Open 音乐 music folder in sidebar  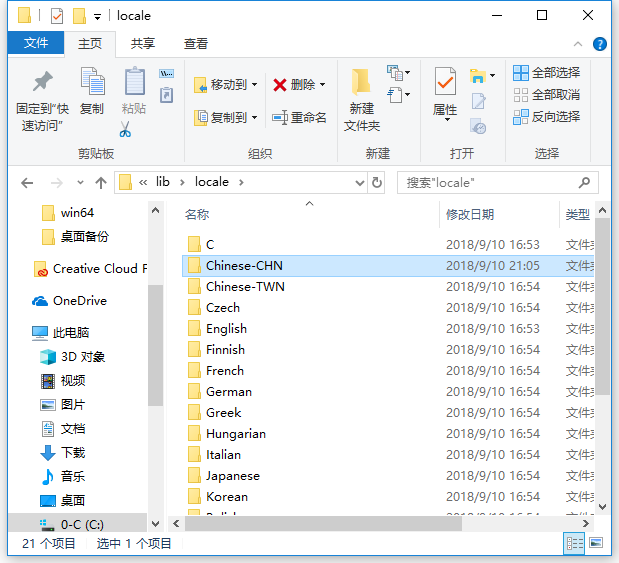pos(63,477)
